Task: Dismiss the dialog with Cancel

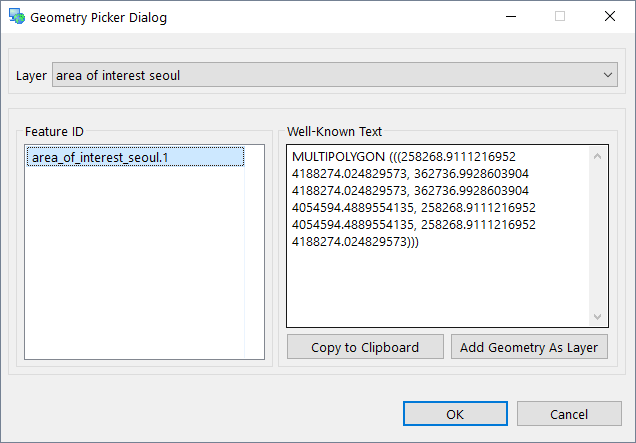Action: 569,414
